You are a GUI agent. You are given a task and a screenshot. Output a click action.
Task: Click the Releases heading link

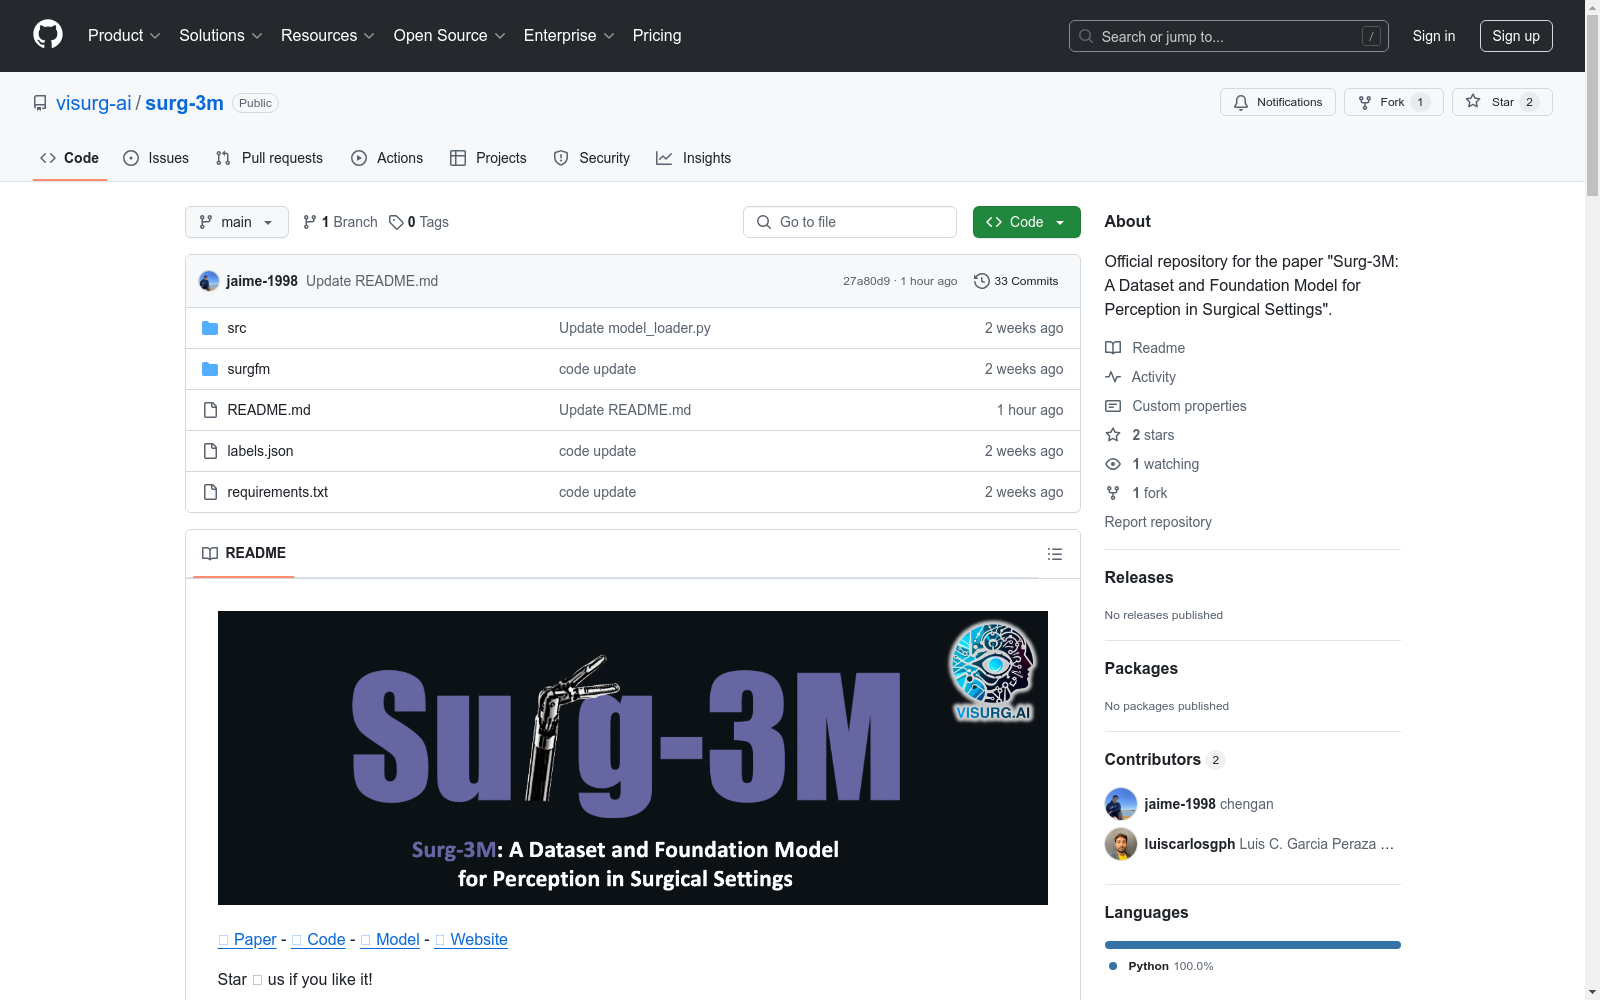[x=1139, y=577]
